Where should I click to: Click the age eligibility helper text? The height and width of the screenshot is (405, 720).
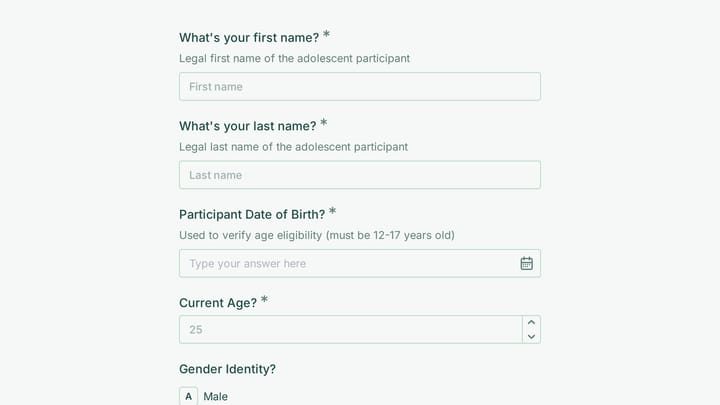[317, 235]
